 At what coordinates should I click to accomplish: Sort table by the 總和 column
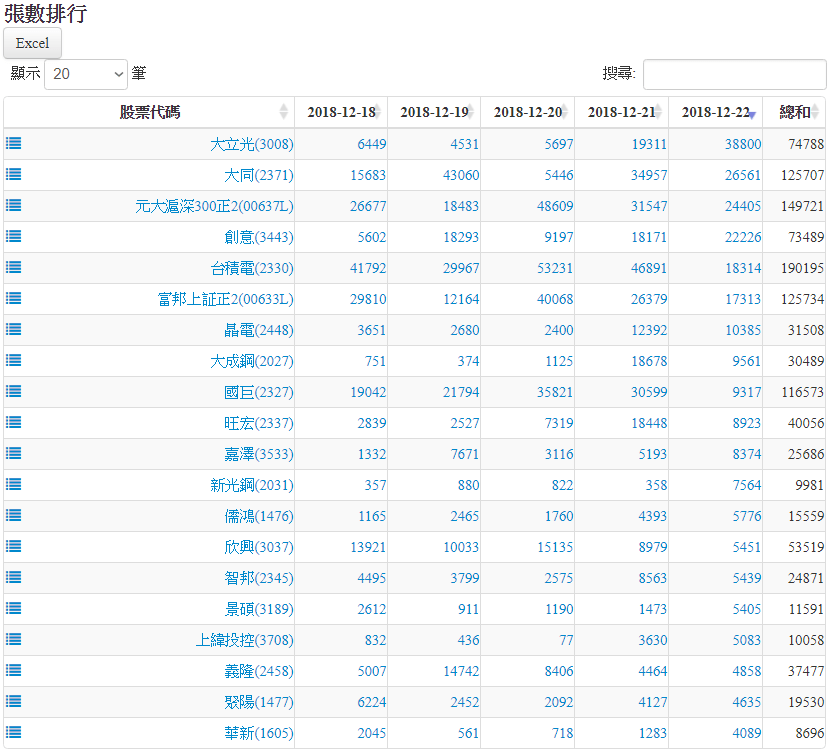(795, 112)
